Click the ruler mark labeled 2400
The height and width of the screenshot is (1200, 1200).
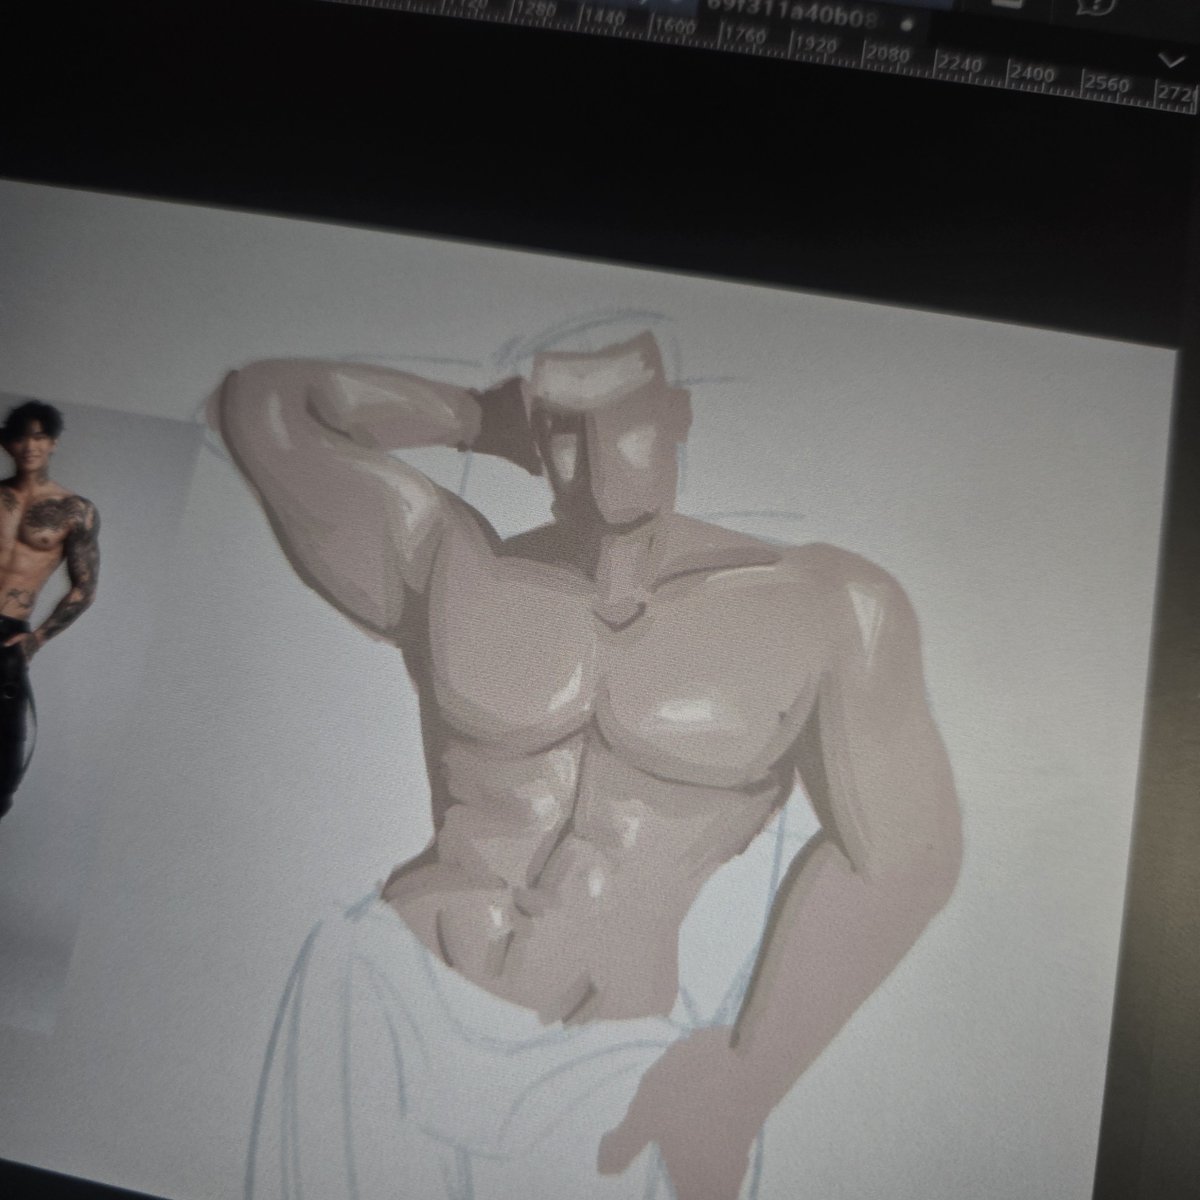[1031, 75]
